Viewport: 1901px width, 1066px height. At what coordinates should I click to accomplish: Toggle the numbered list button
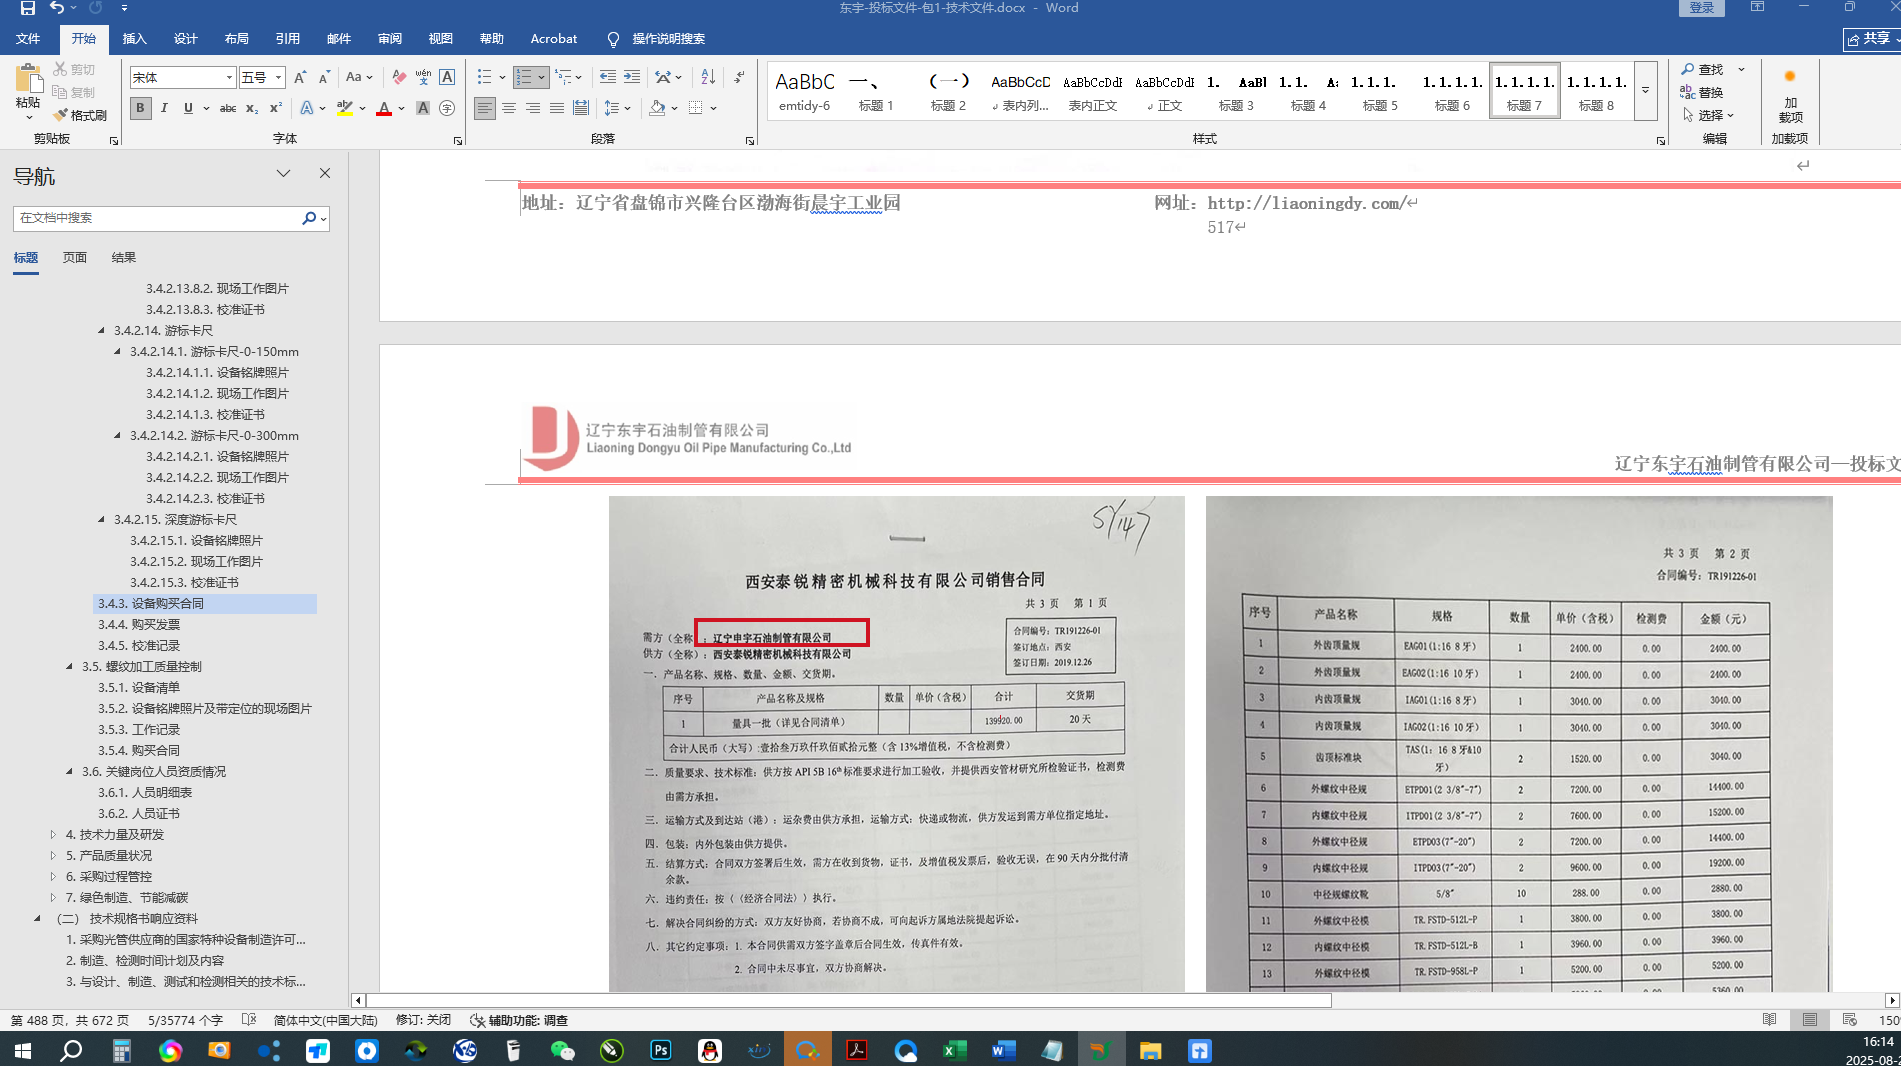pos(524,77)
